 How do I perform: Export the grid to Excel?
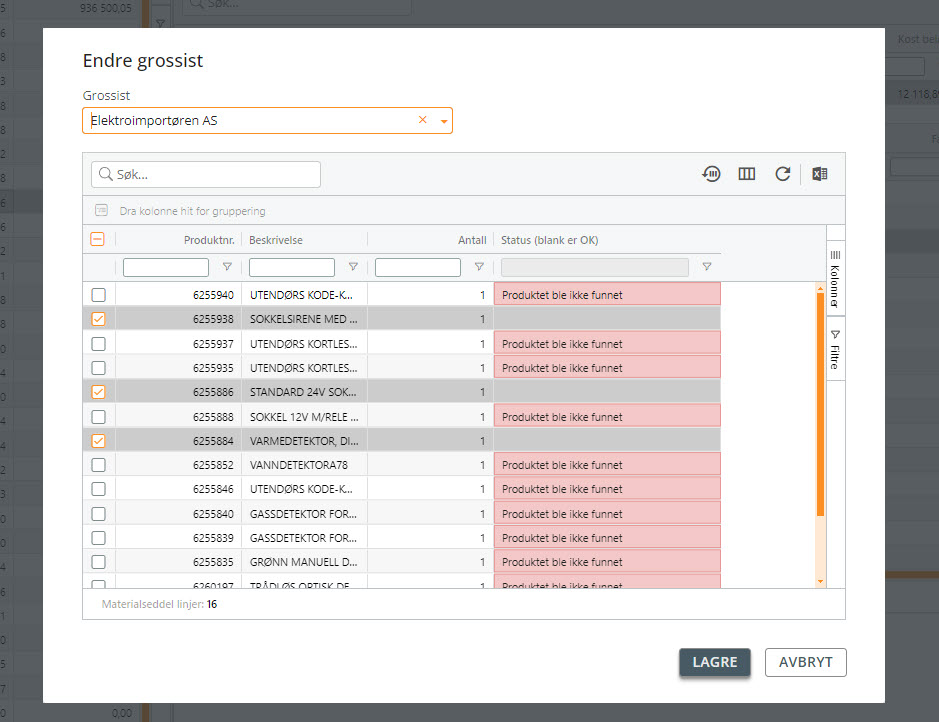(819, 174)
